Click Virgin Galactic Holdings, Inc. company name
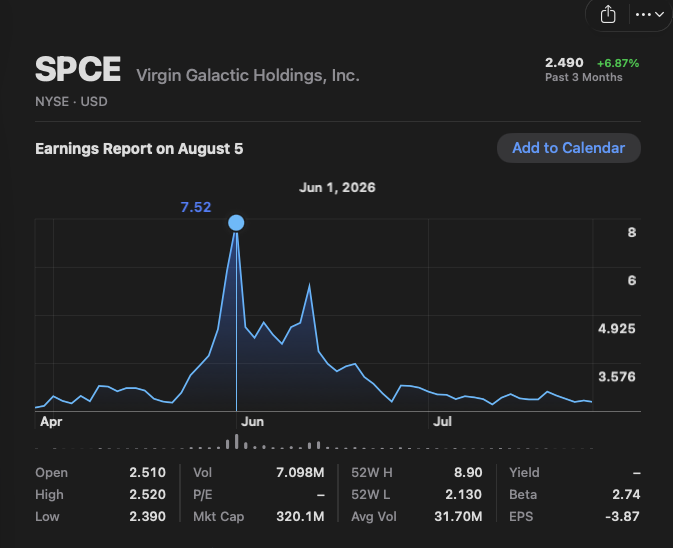This screenshot has height=548, width=673. tap(248, 76)
